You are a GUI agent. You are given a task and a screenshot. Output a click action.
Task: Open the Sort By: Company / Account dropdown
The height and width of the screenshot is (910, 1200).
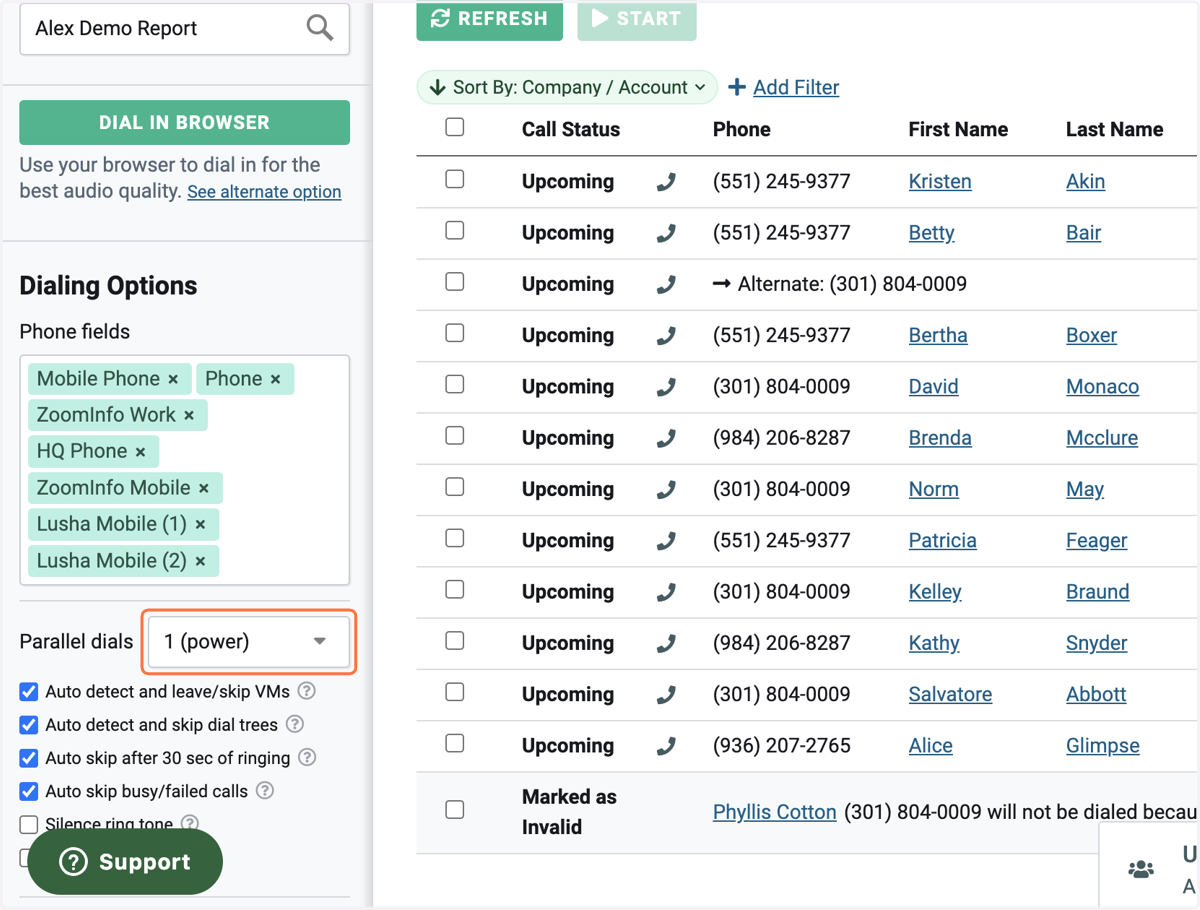(567, 87)
